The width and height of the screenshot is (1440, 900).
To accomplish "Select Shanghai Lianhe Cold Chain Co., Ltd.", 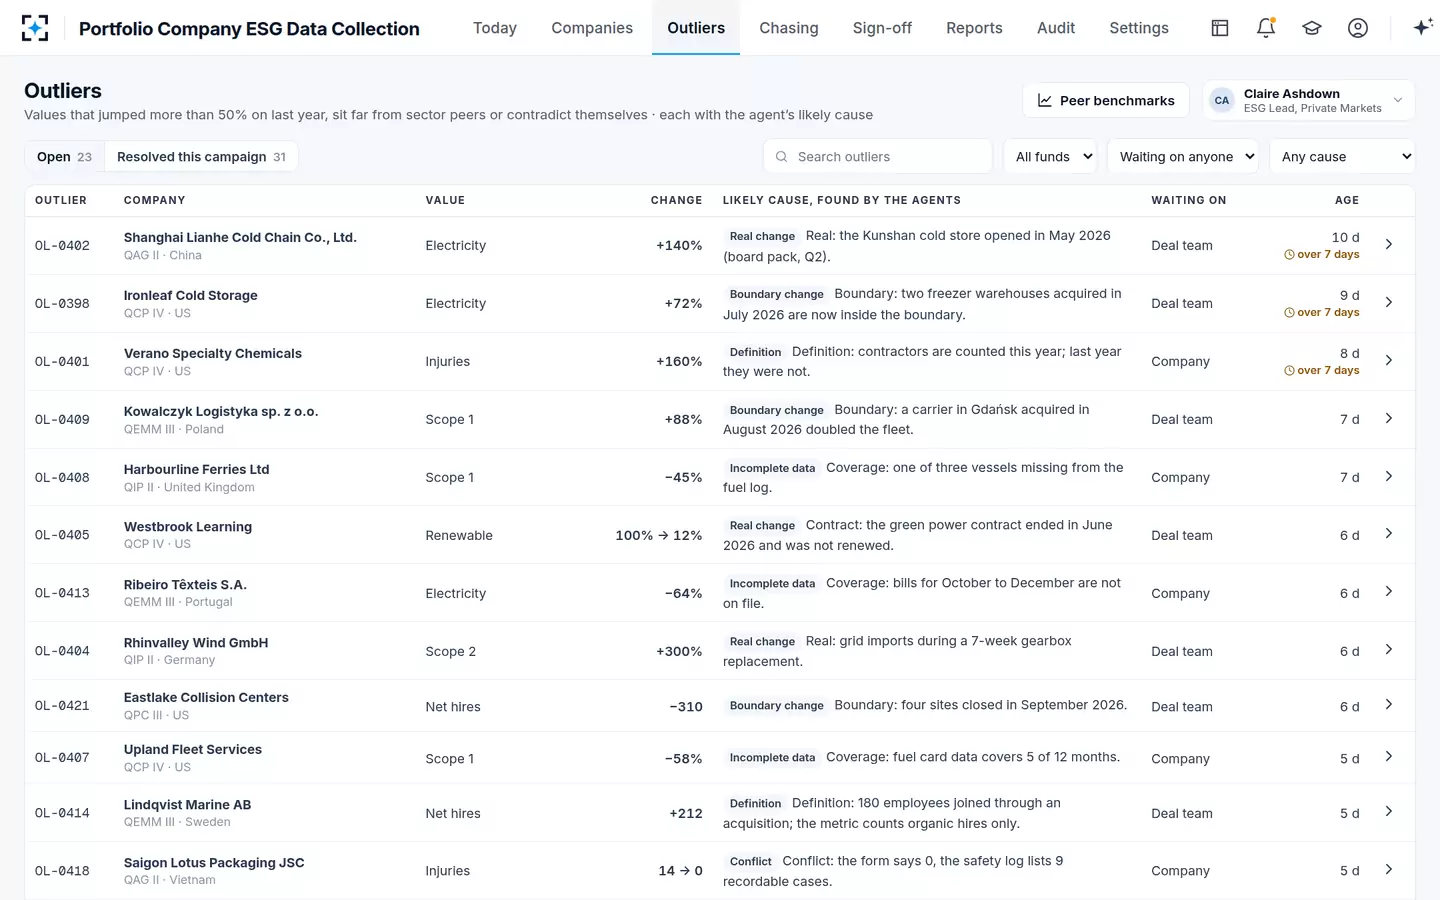I will pos(240,237).
